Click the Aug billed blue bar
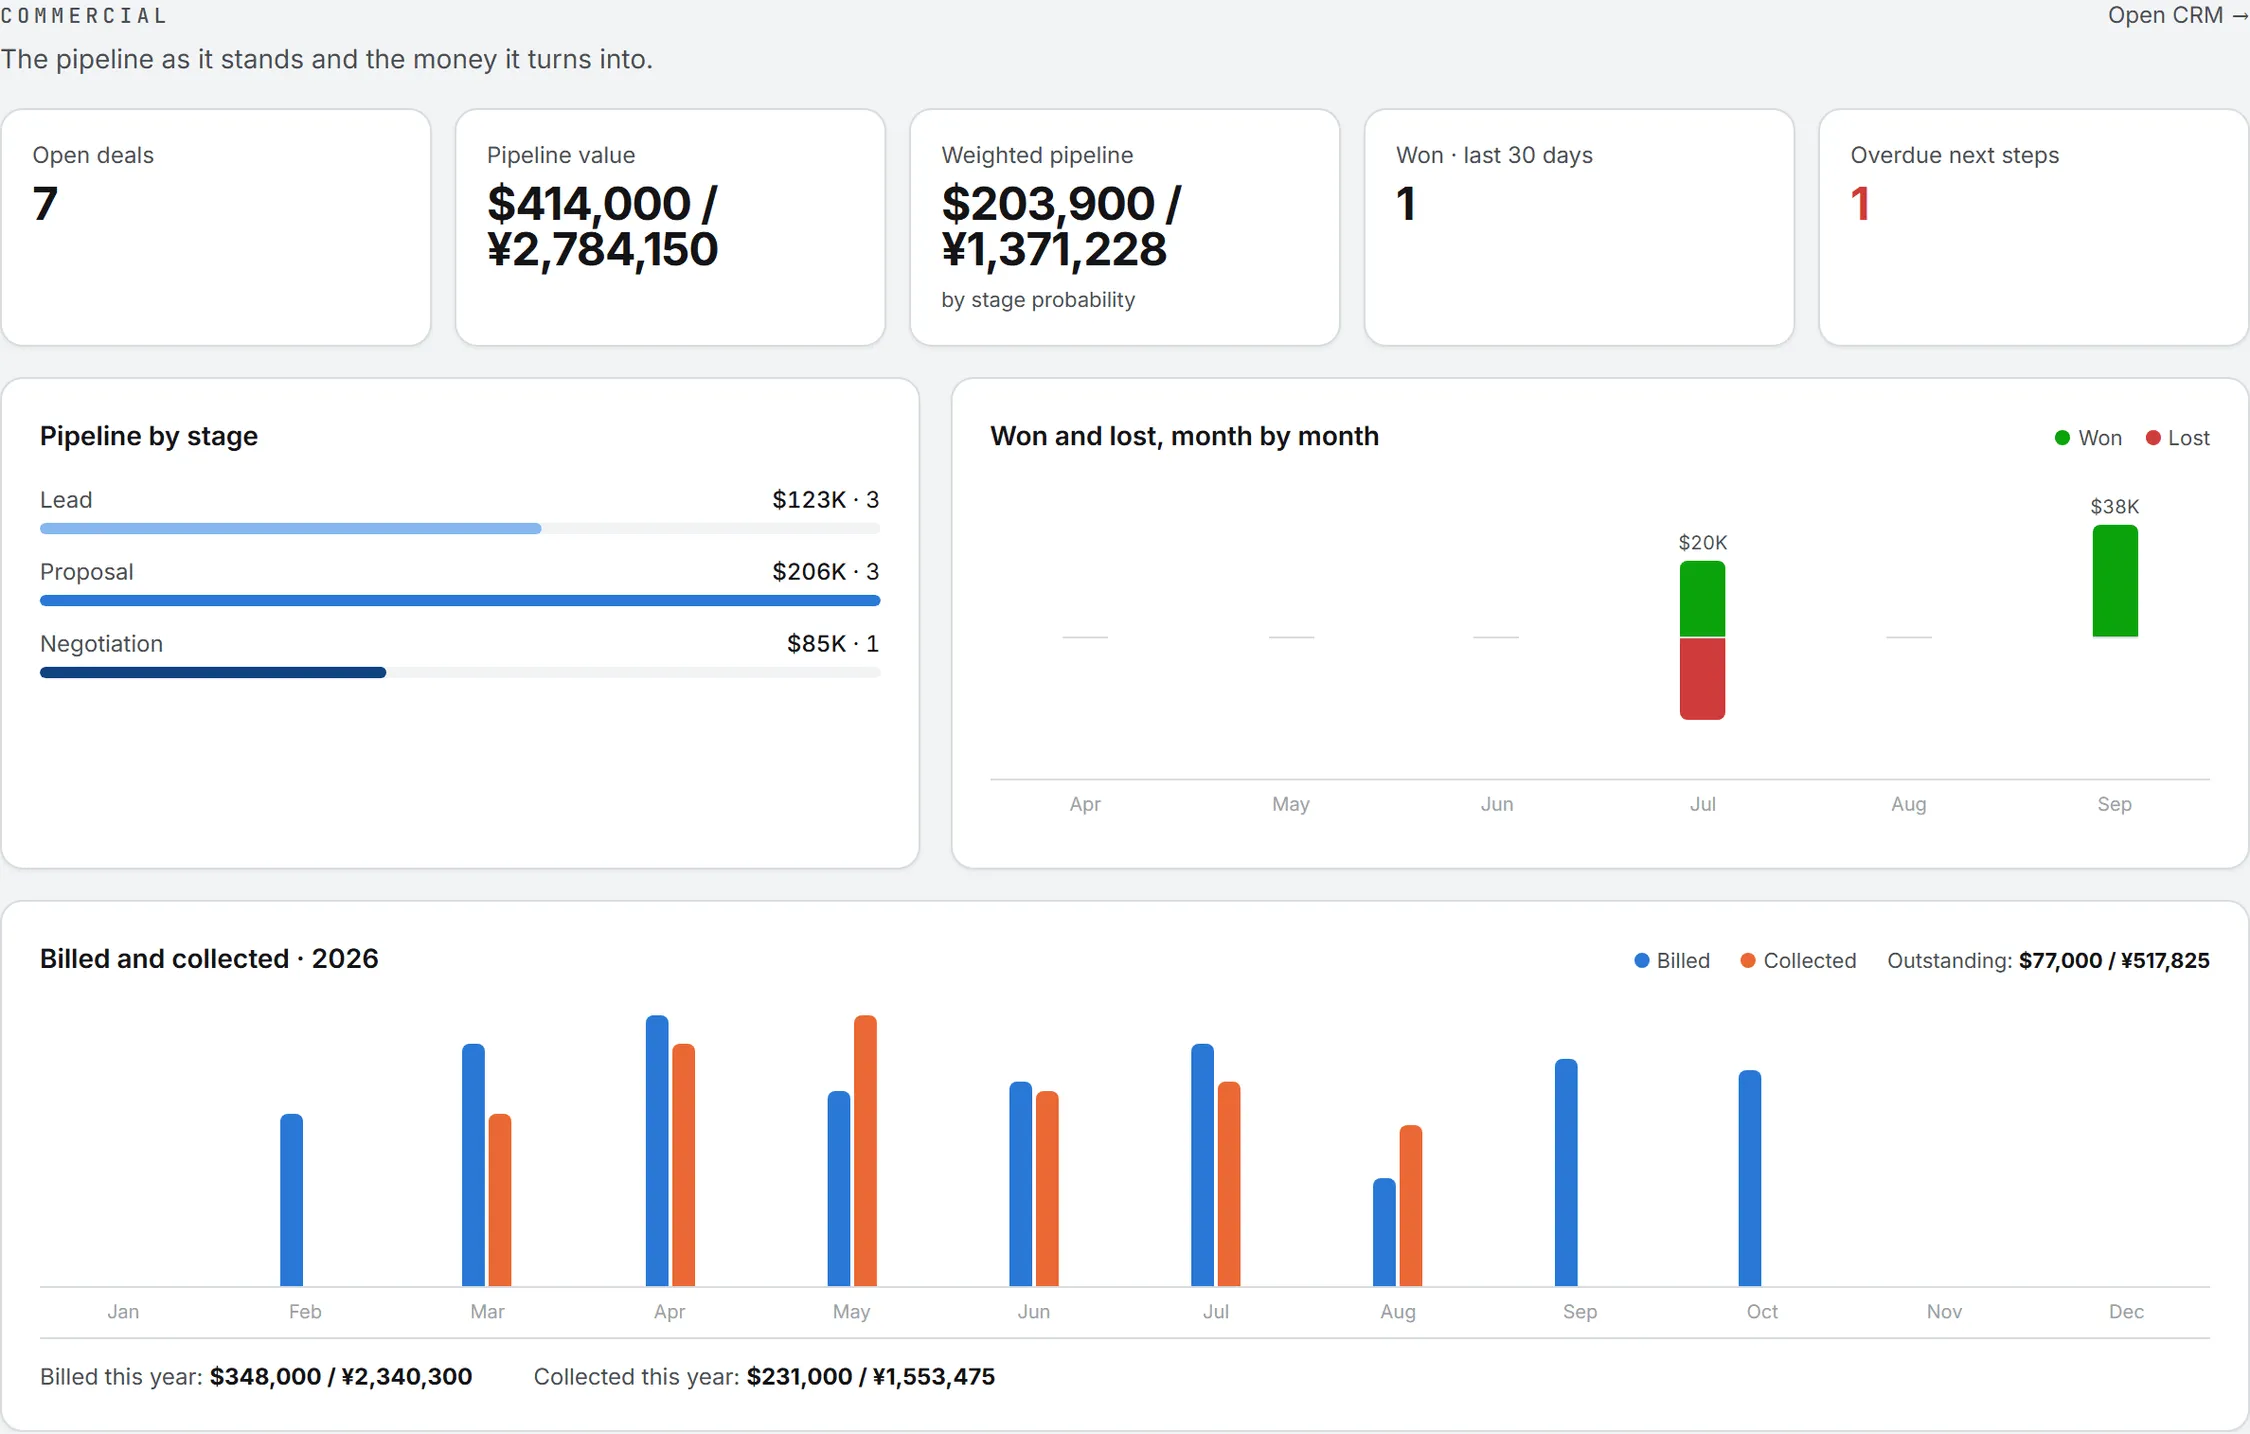This screenshot has height=1434, width=2250. [1385, 1232]
